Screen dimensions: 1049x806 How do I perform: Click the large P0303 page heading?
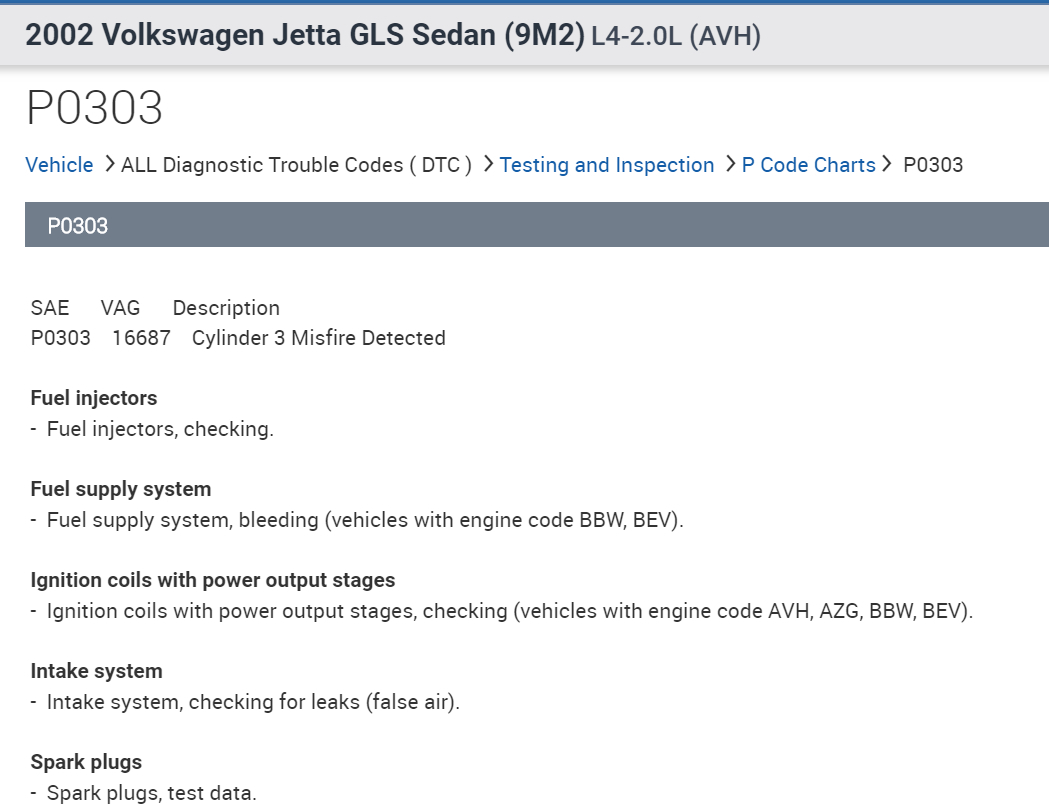(x=94, y=108)
